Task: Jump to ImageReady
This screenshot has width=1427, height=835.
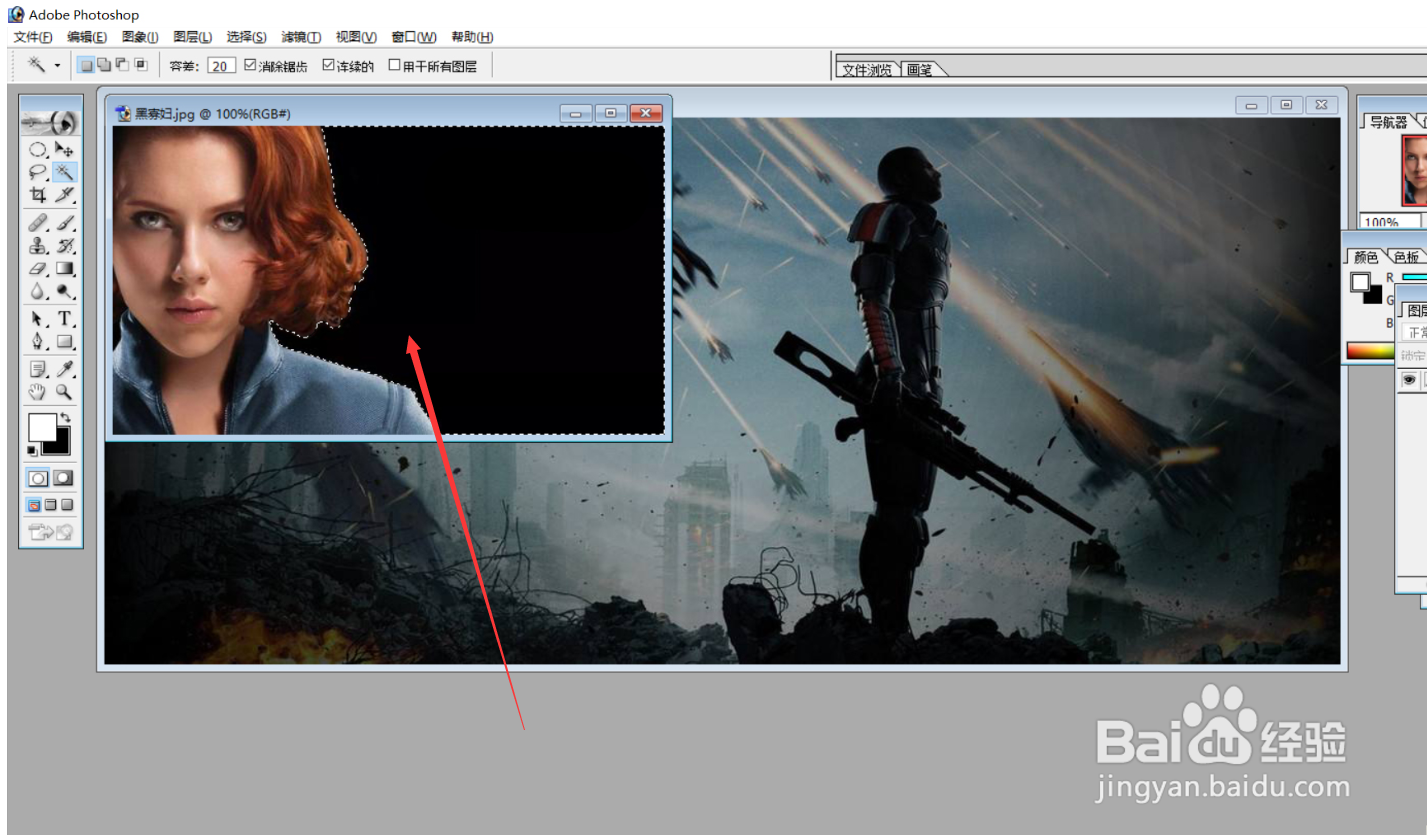Action: 51,533
